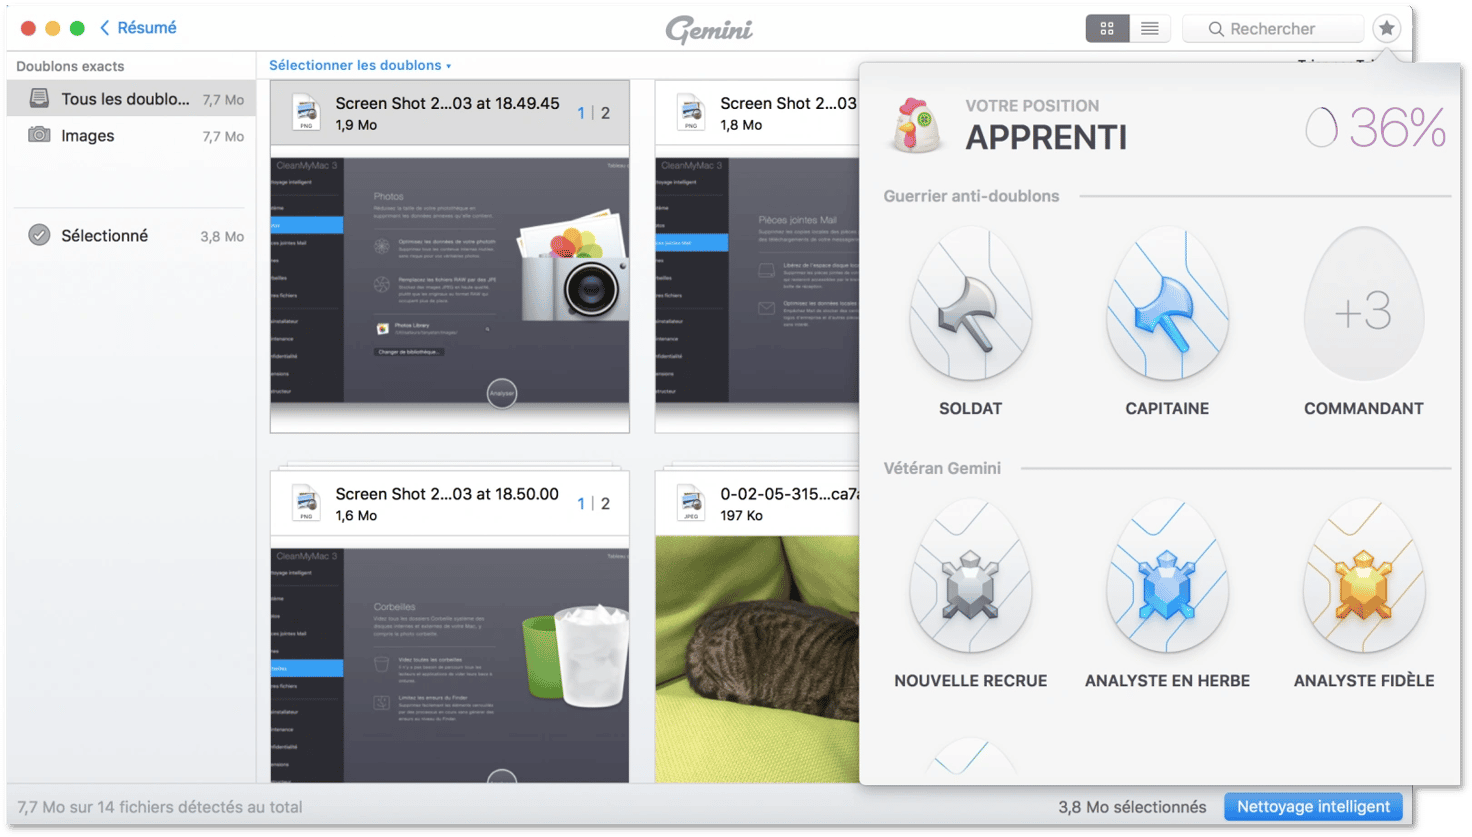
Task: Click the Commandant +3 egg badge
Action: click(1363, 304)
